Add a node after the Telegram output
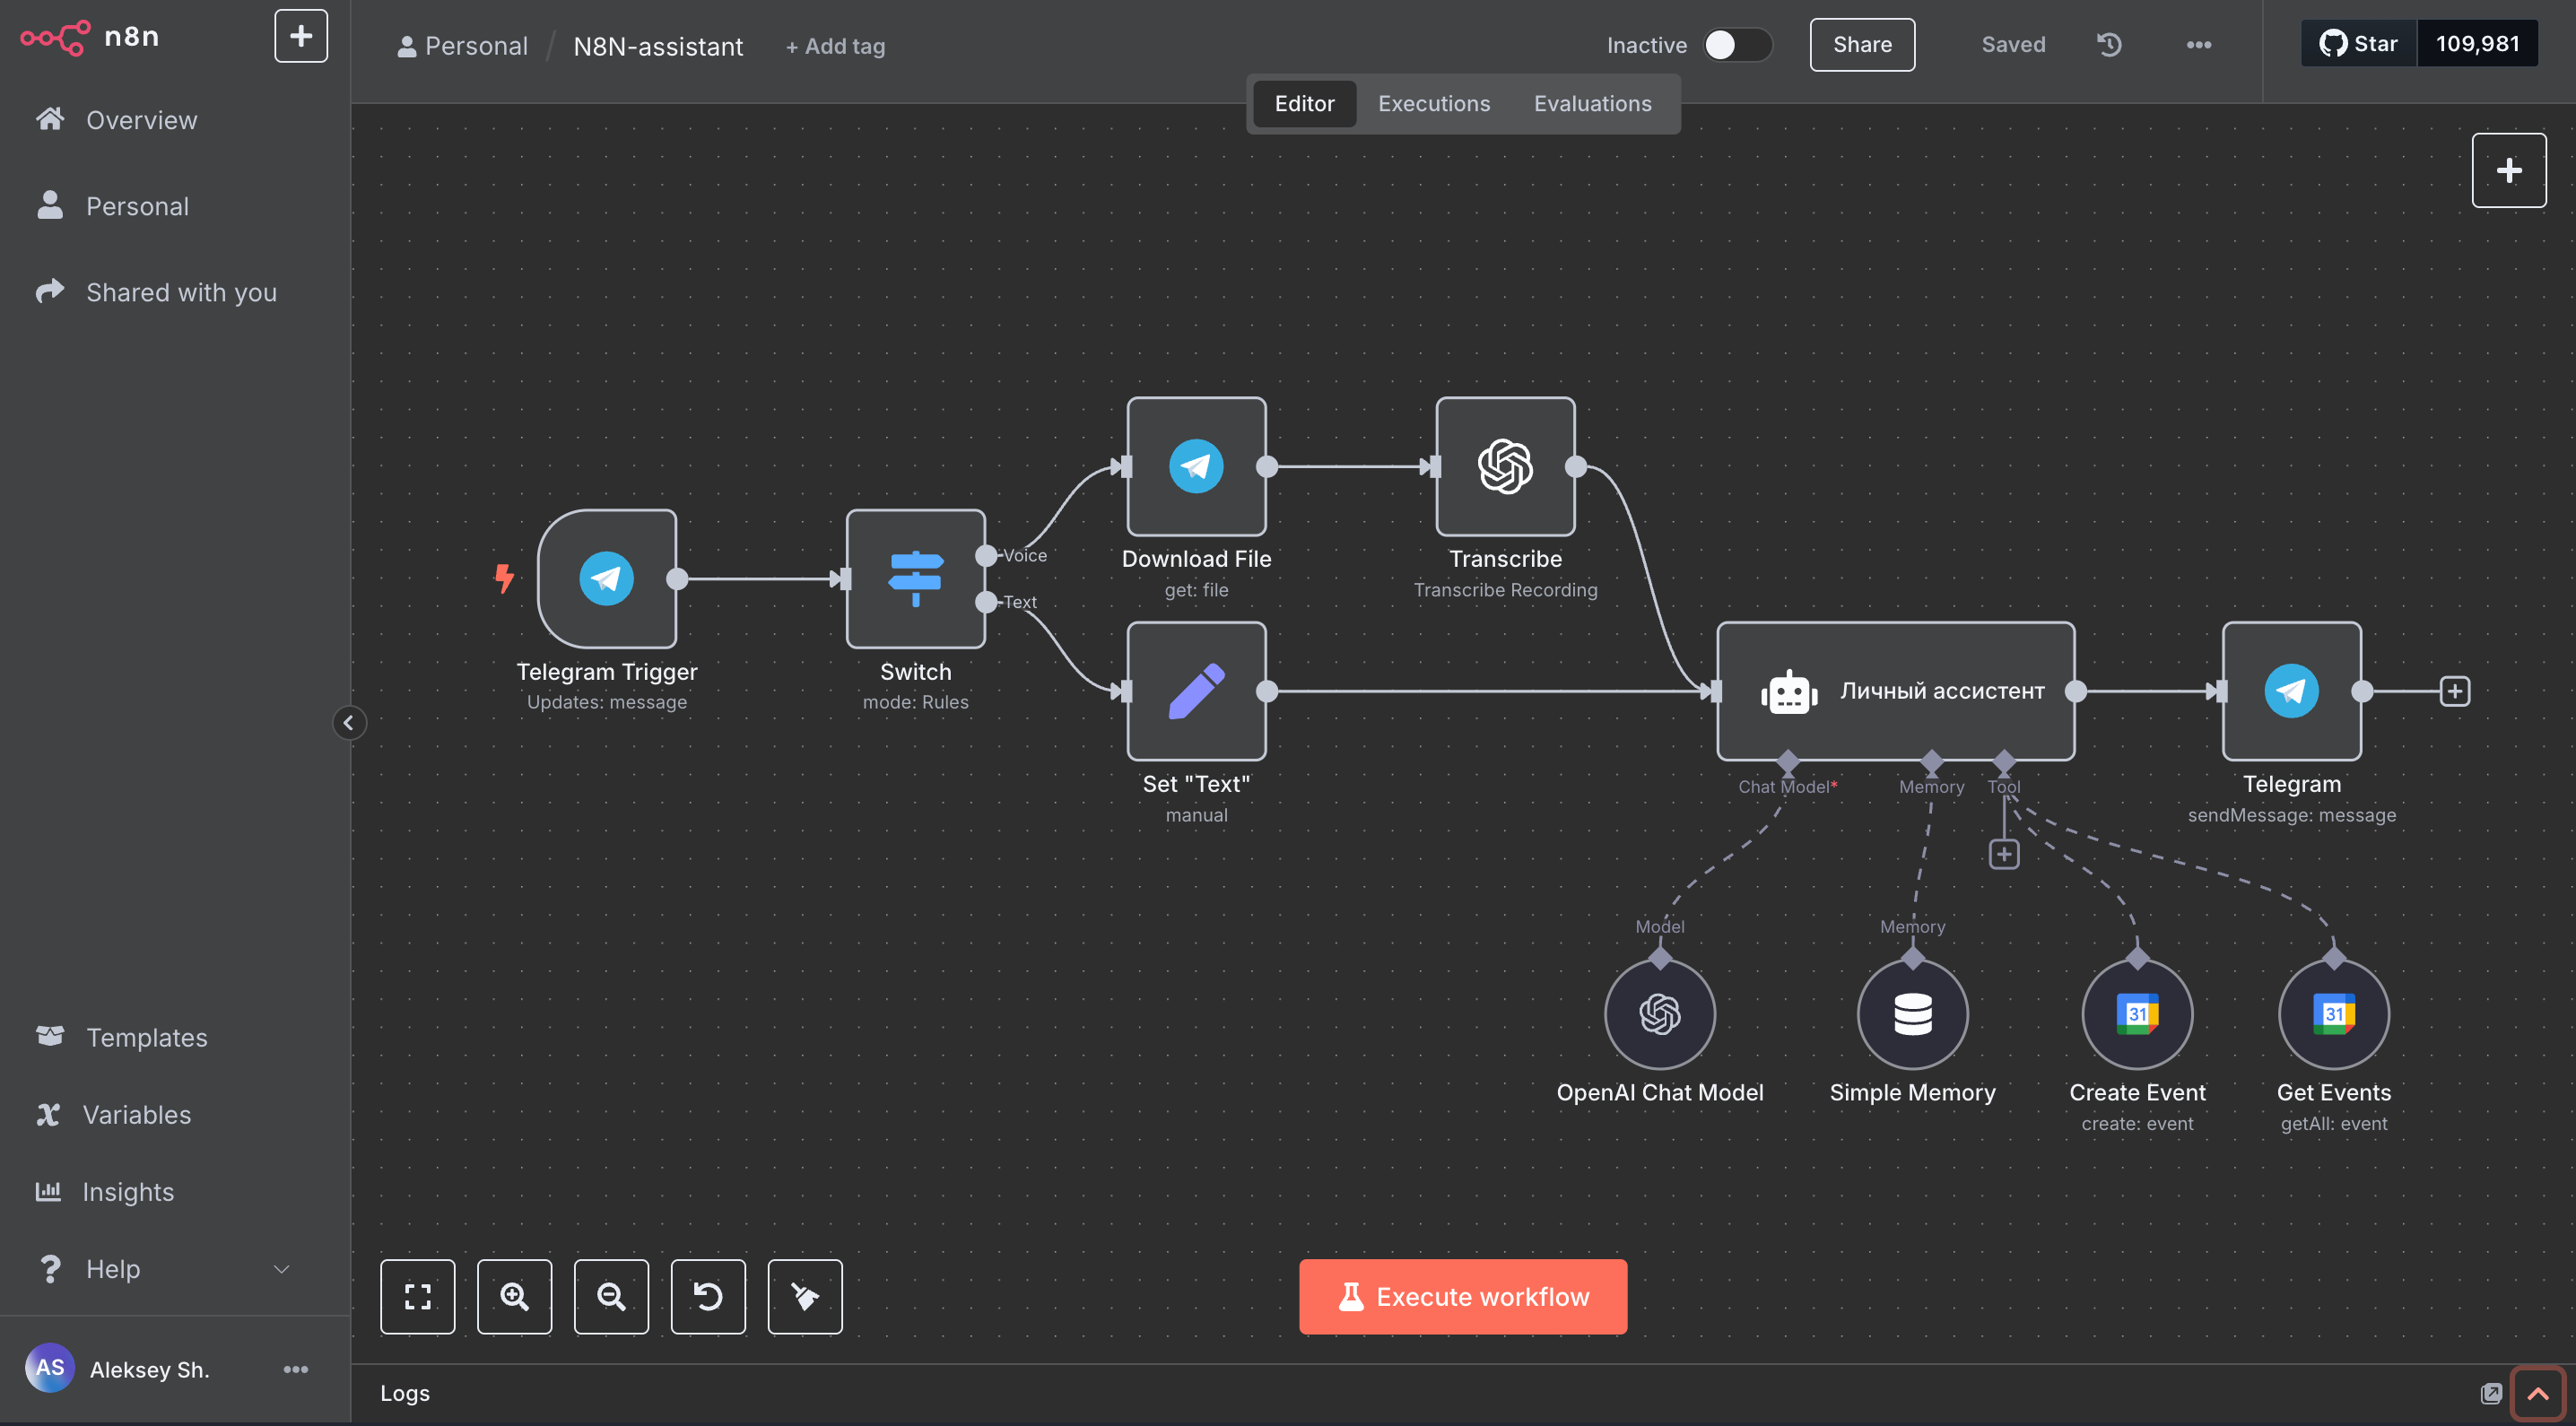The image size is (2576, 1426). click(x=2454, y=691)
